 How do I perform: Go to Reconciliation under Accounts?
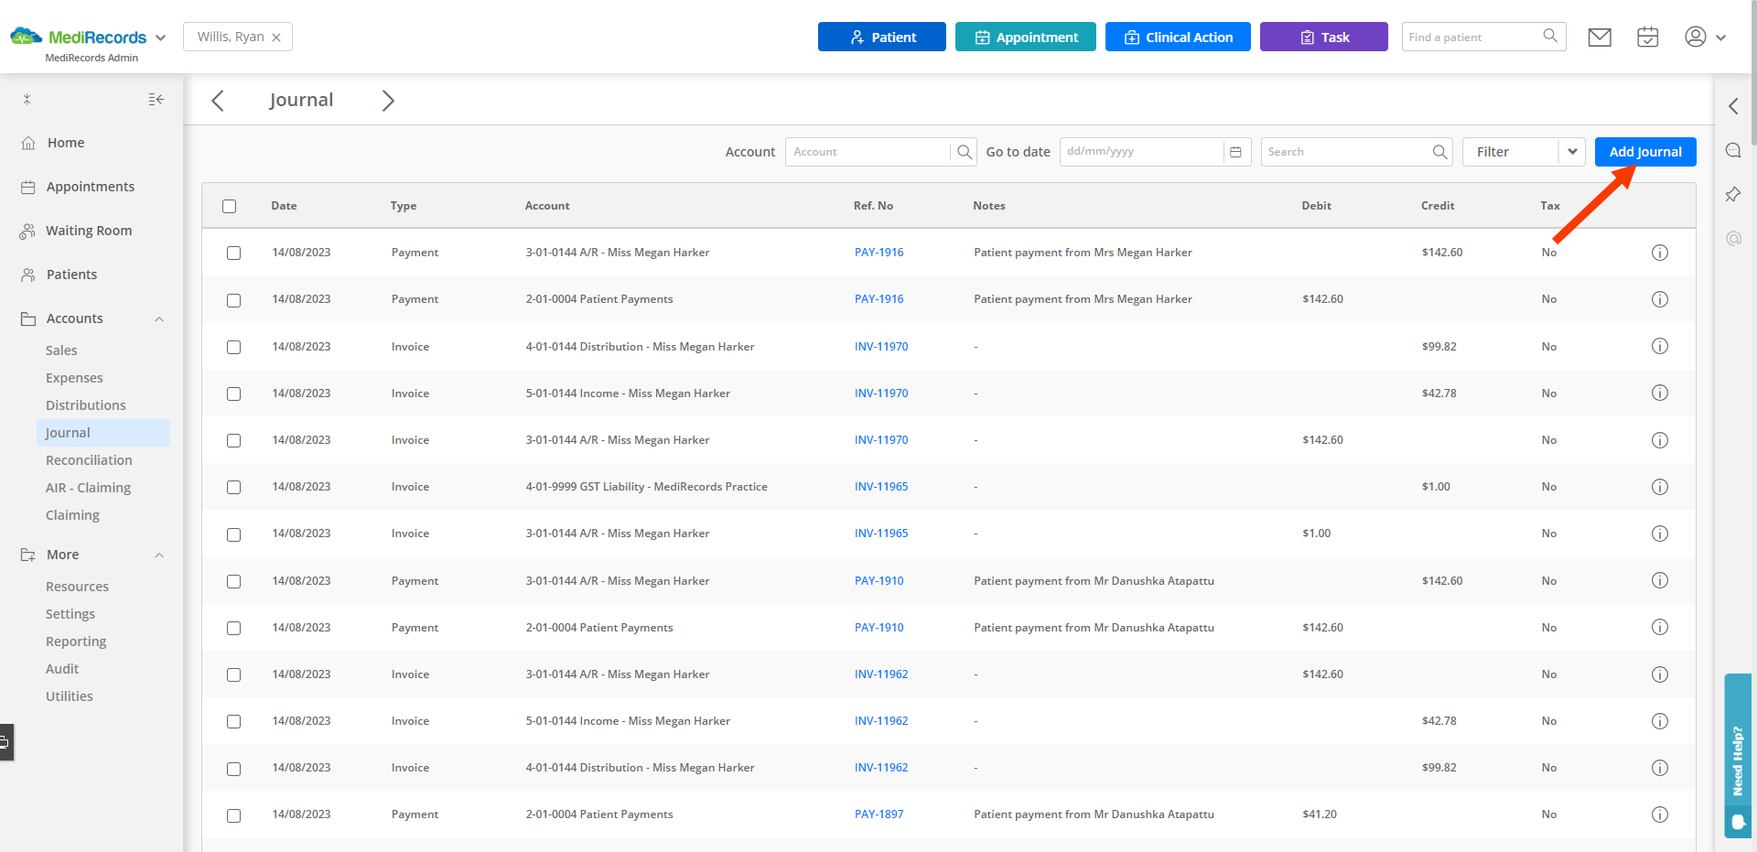click(89, 460)
